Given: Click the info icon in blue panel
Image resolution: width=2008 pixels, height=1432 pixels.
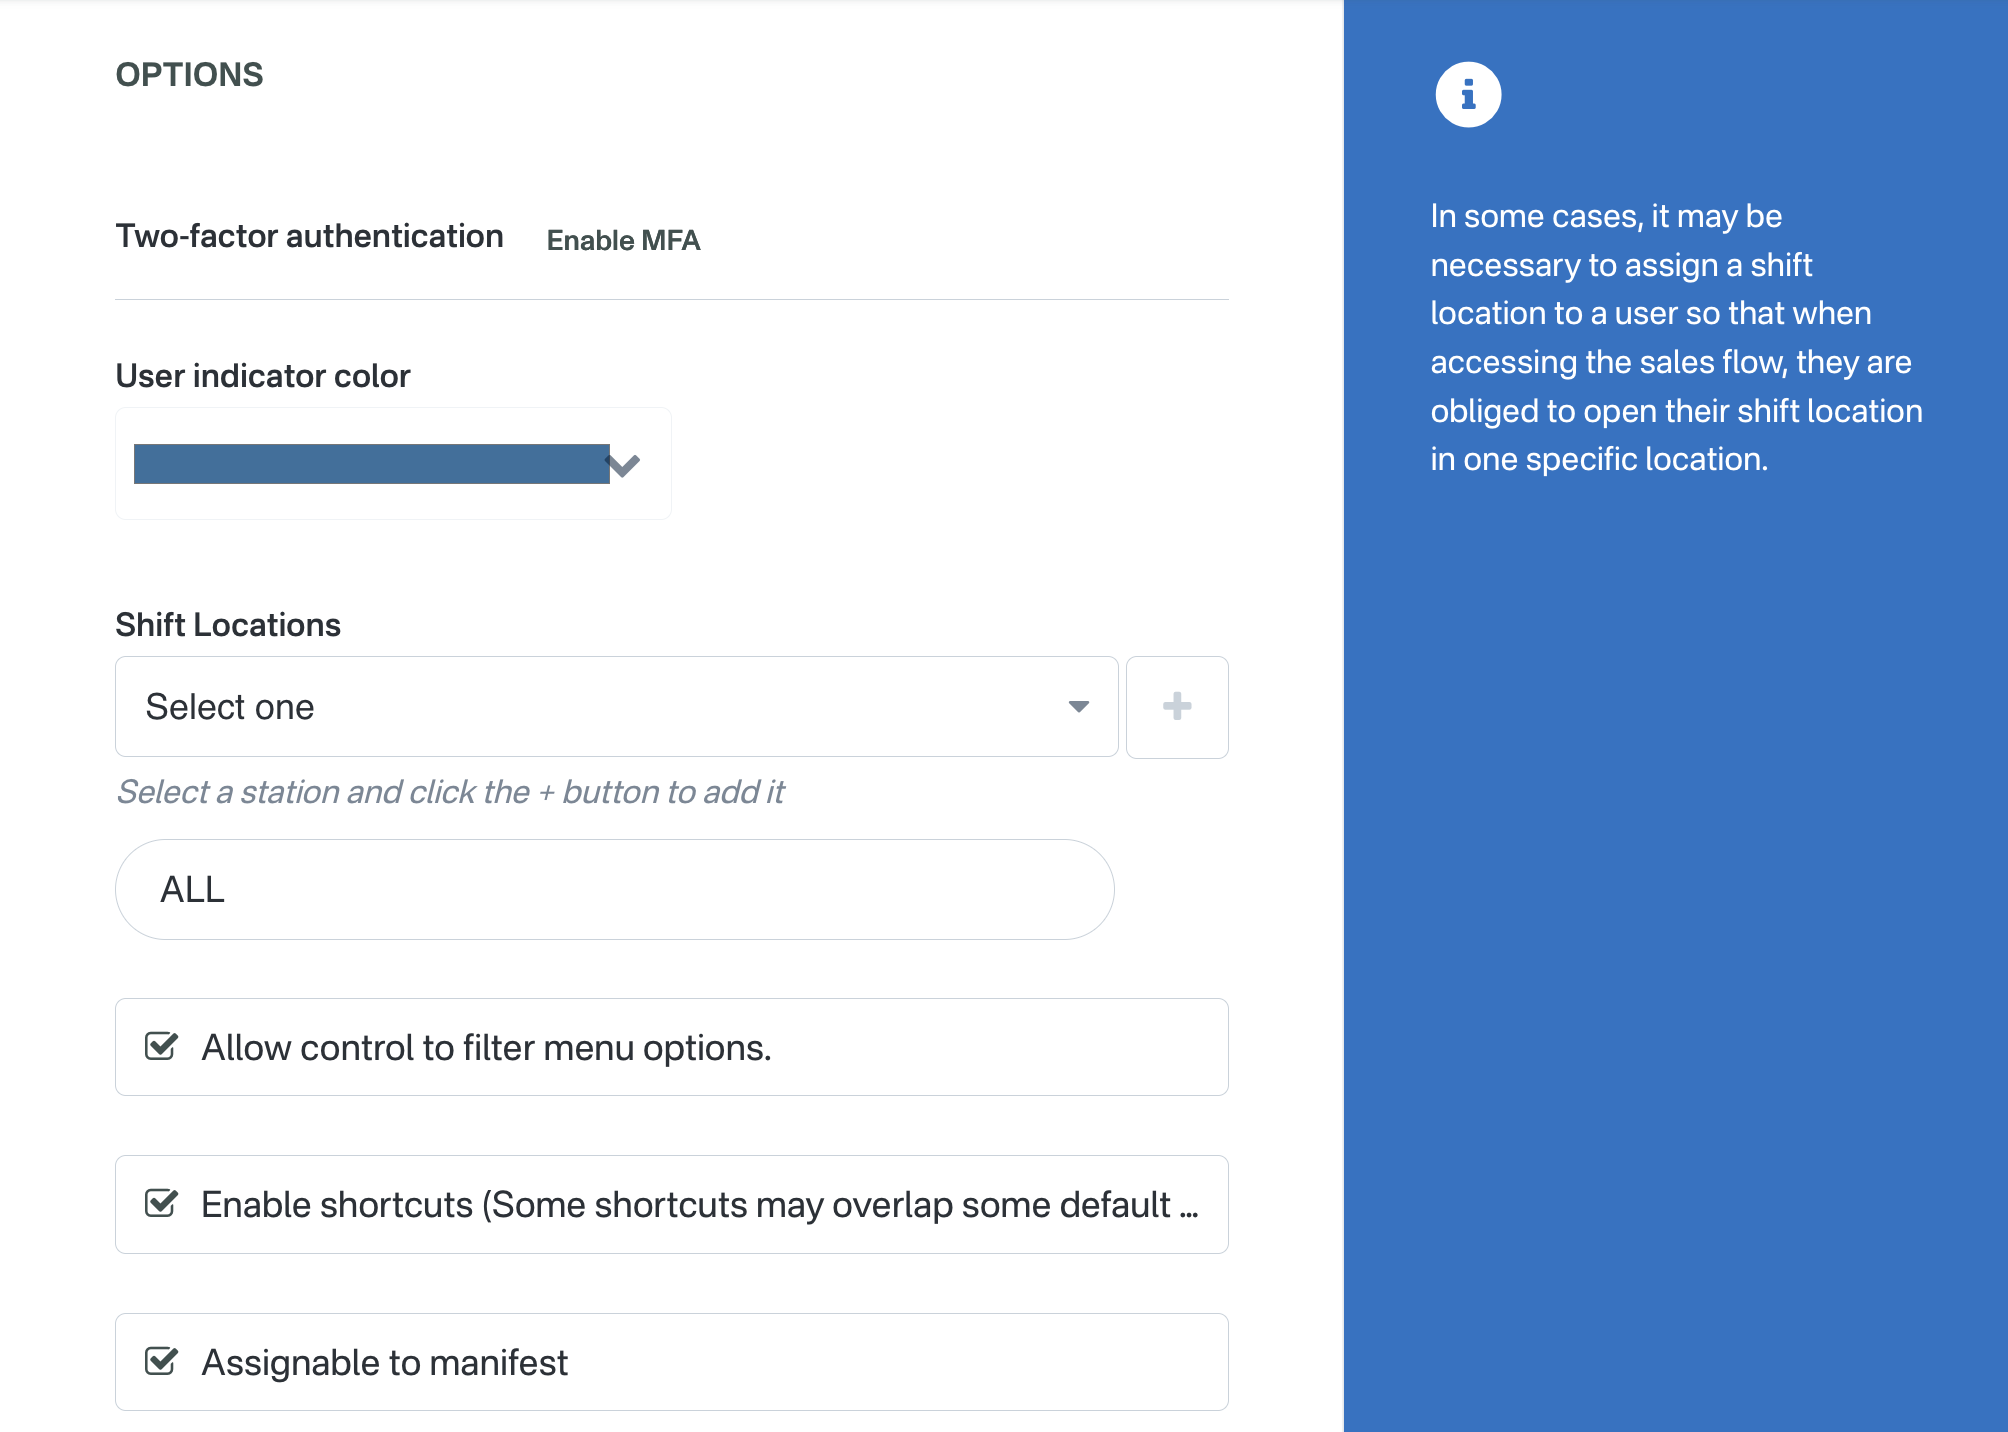Looking at the screenshot, I should click(1468, 95).
